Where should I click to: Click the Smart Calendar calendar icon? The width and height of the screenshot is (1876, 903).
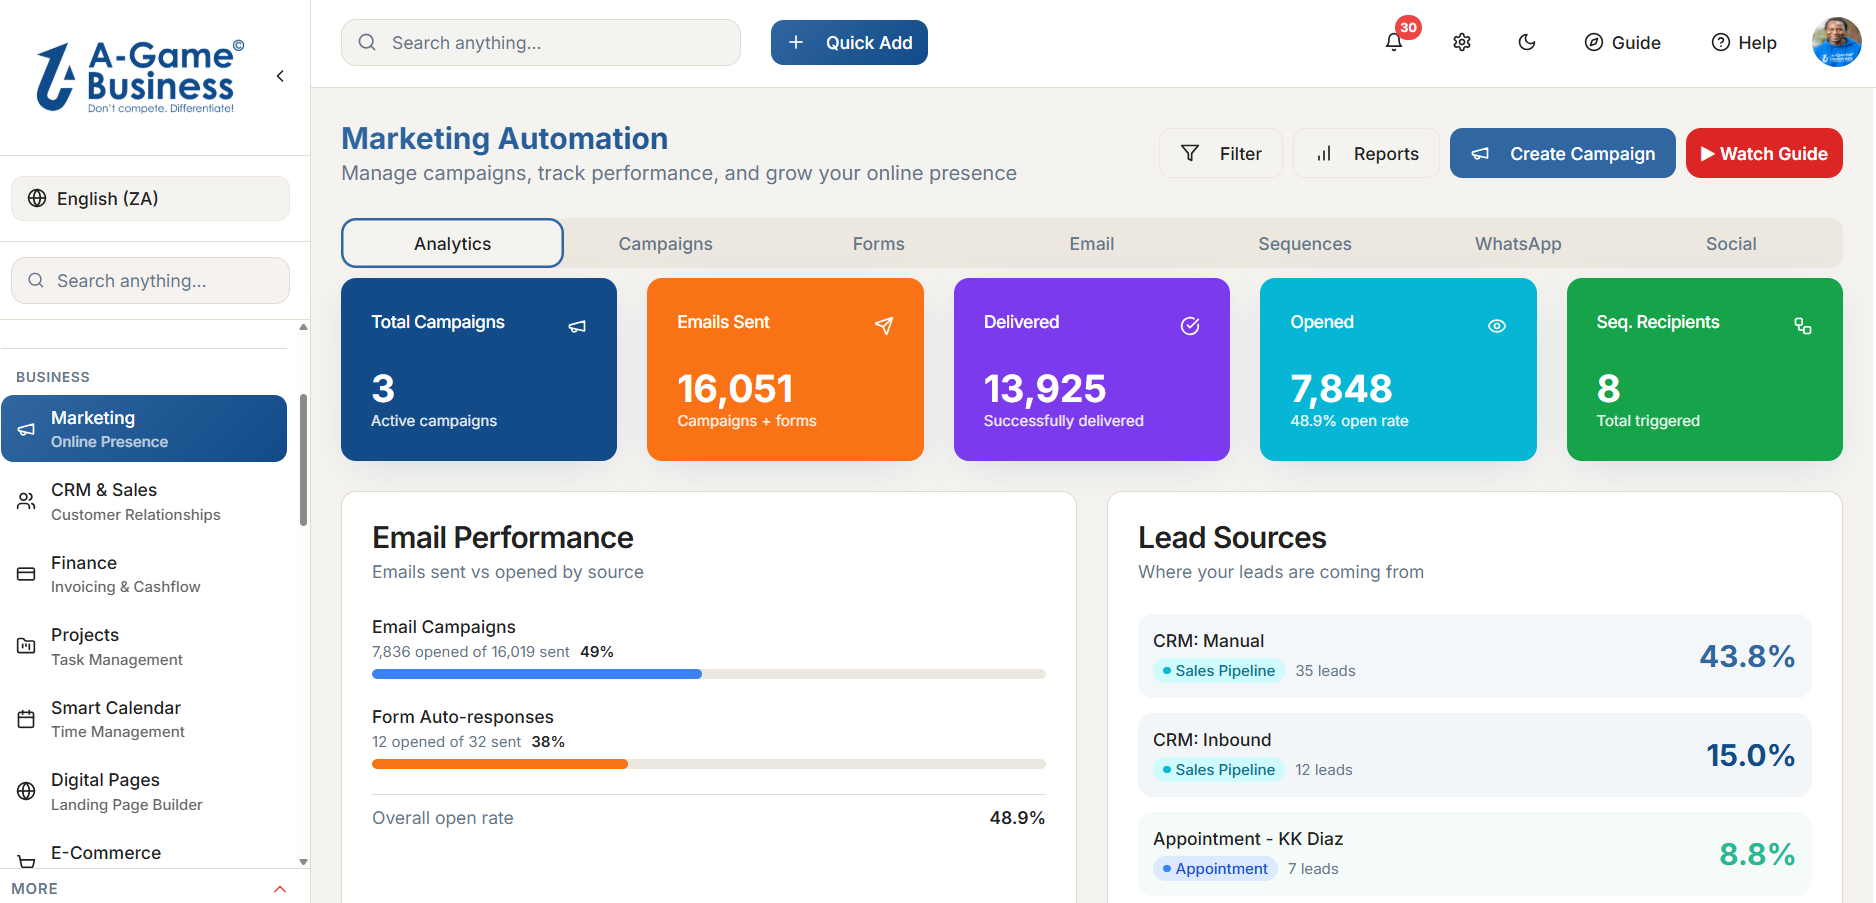pyautogui.click(x=26, y=719)
